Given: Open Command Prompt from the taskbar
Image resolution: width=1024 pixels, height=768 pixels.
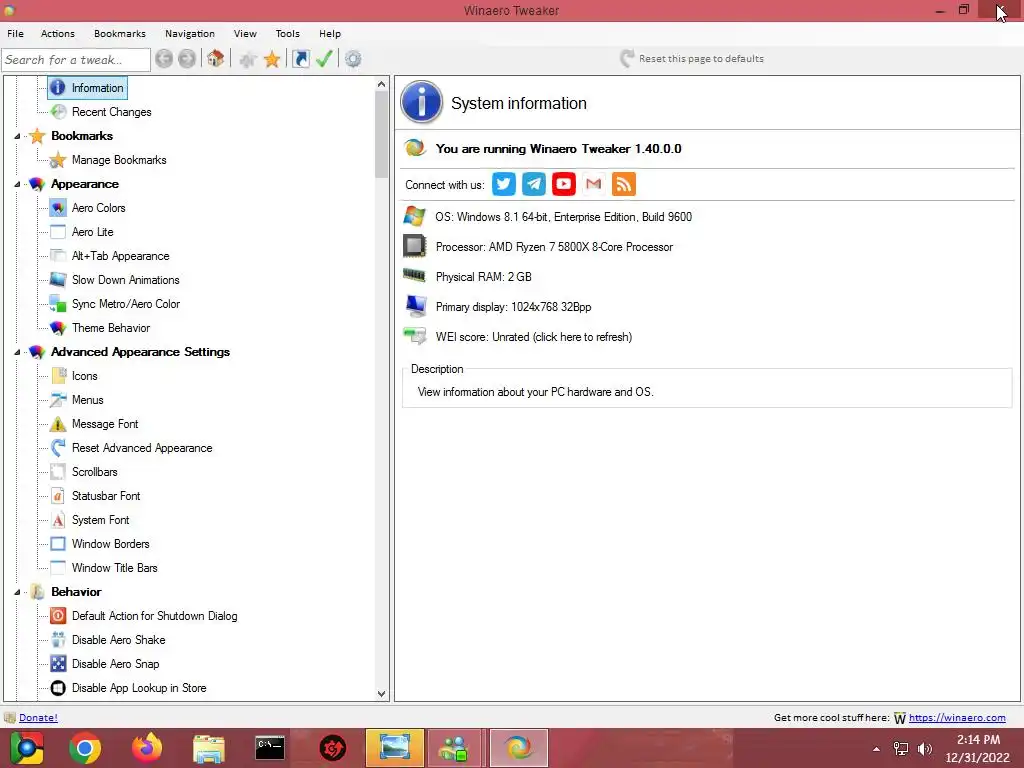Looking at the screenshot, I should click(x=270, y=748).
